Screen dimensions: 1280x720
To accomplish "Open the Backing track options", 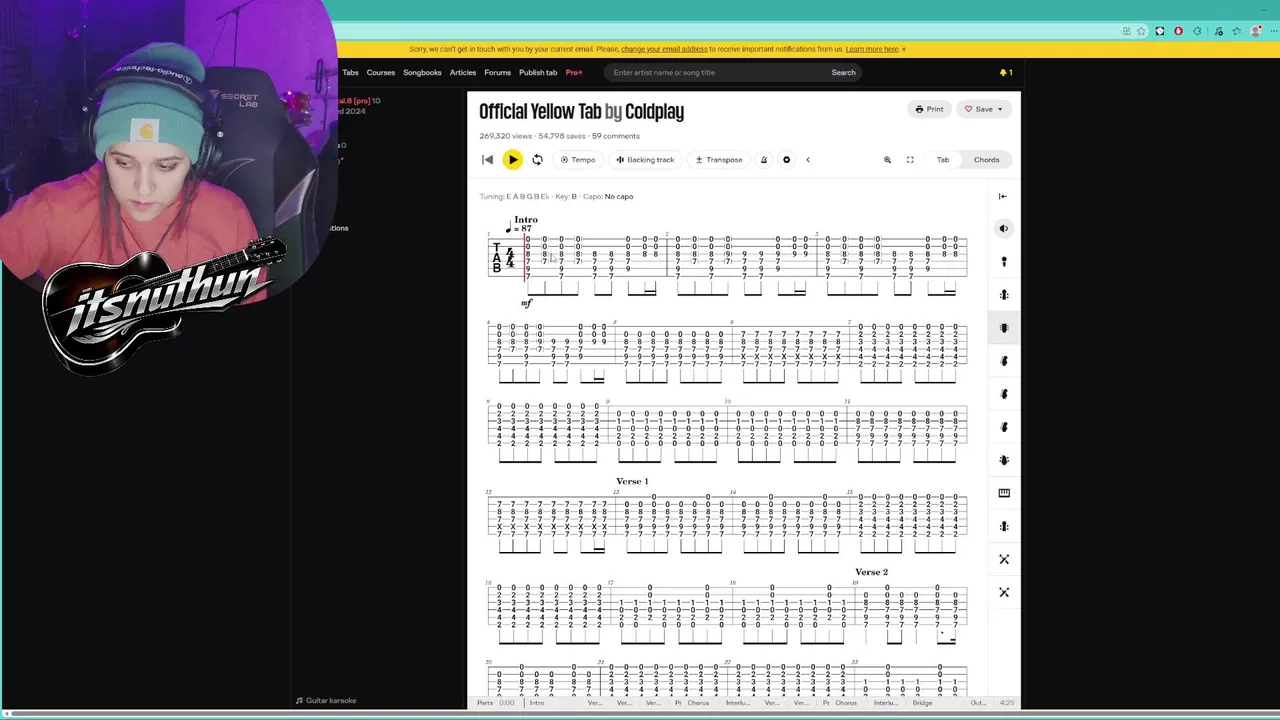I will click(645, 160).
